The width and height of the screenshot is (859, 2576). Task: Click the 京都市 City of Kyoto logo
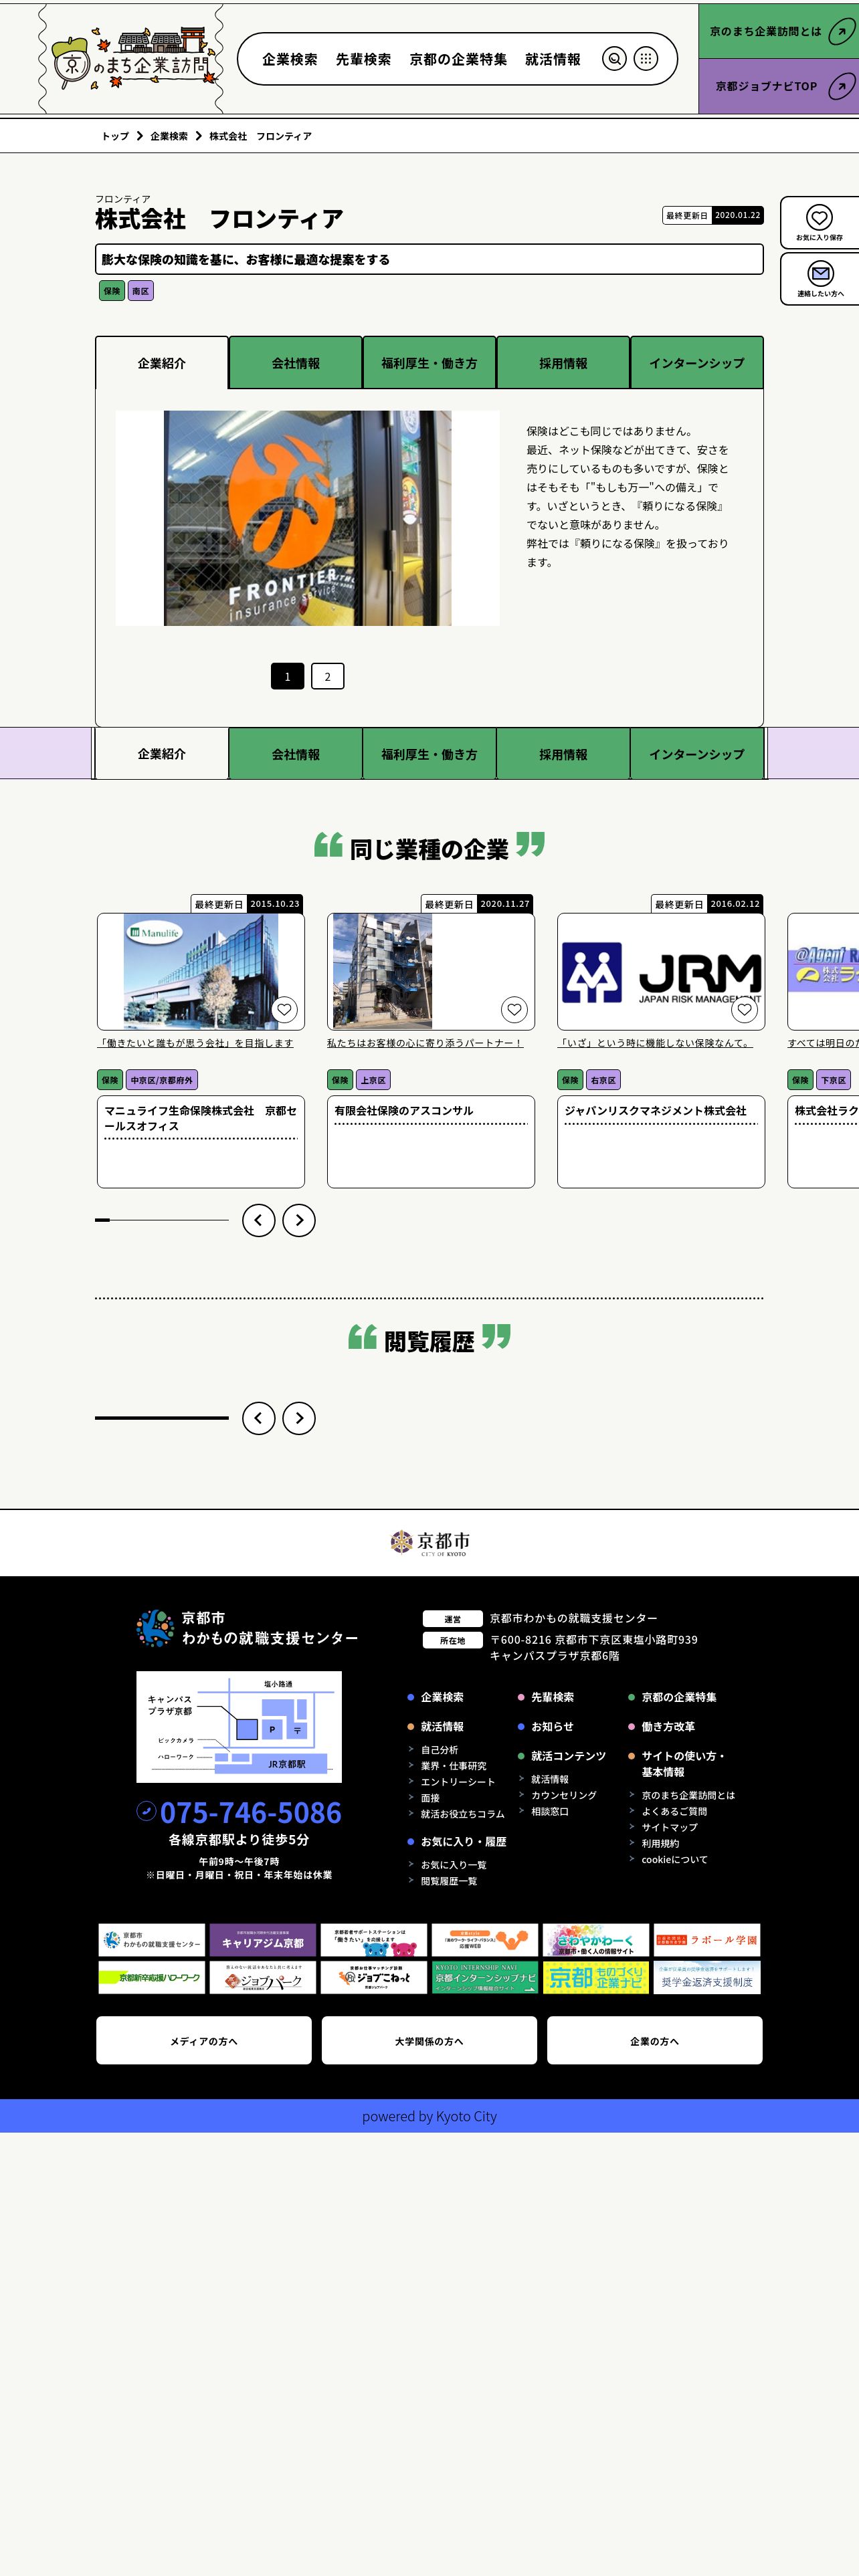pos(429,1542)
